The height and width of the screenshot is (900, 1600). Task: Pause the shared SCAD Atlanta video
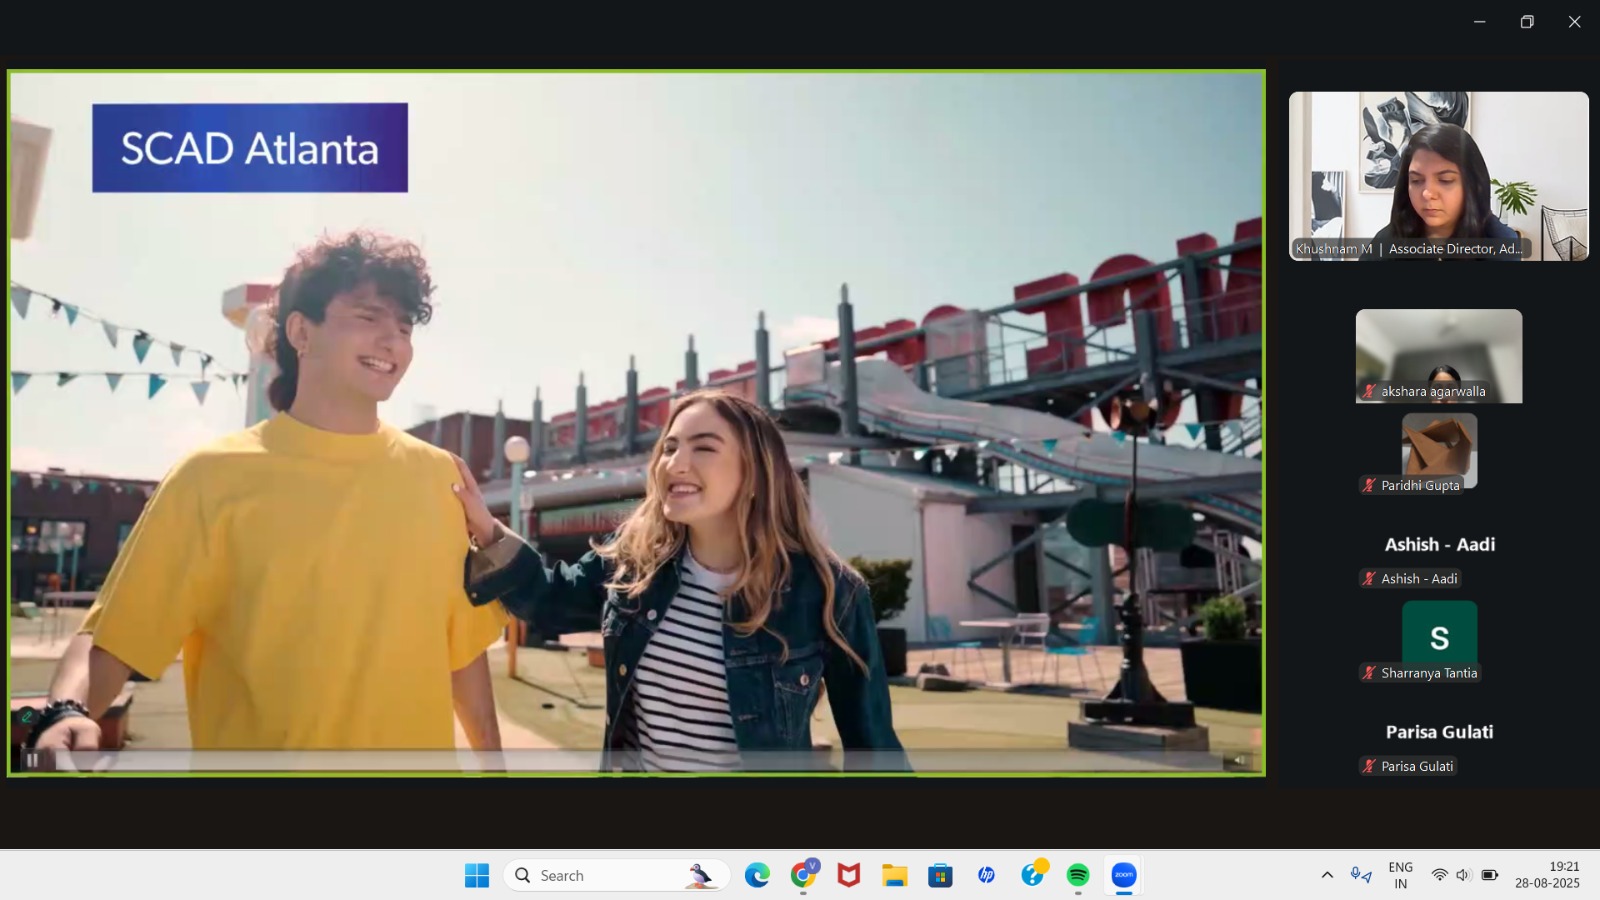pyautogui.click(x=32, y=760)
